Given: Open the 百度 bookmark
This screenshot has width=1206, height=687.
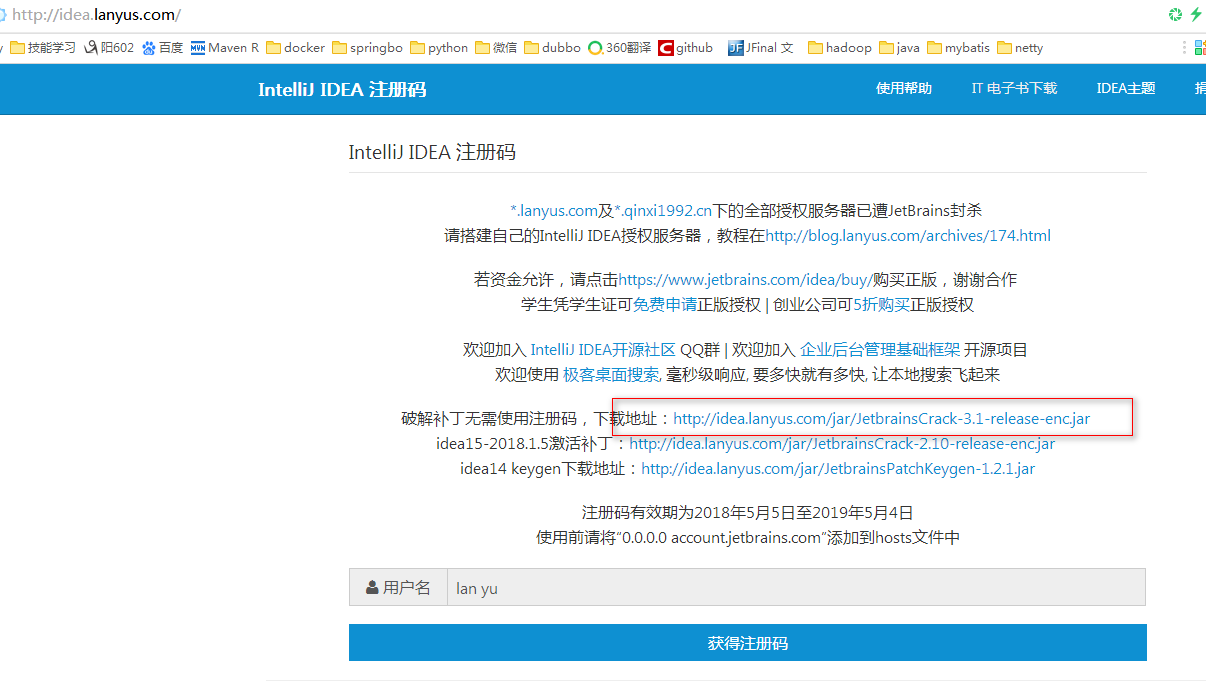Looking at the screenshot, I should coord(163,47).
